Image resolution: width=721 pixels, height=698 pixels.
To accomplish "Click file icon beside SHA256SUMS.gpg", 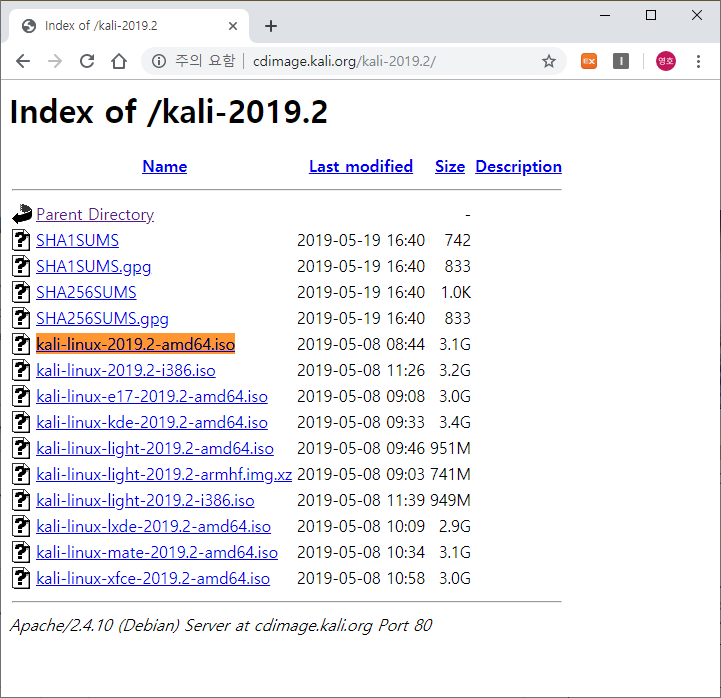I will tap(21, 318).
